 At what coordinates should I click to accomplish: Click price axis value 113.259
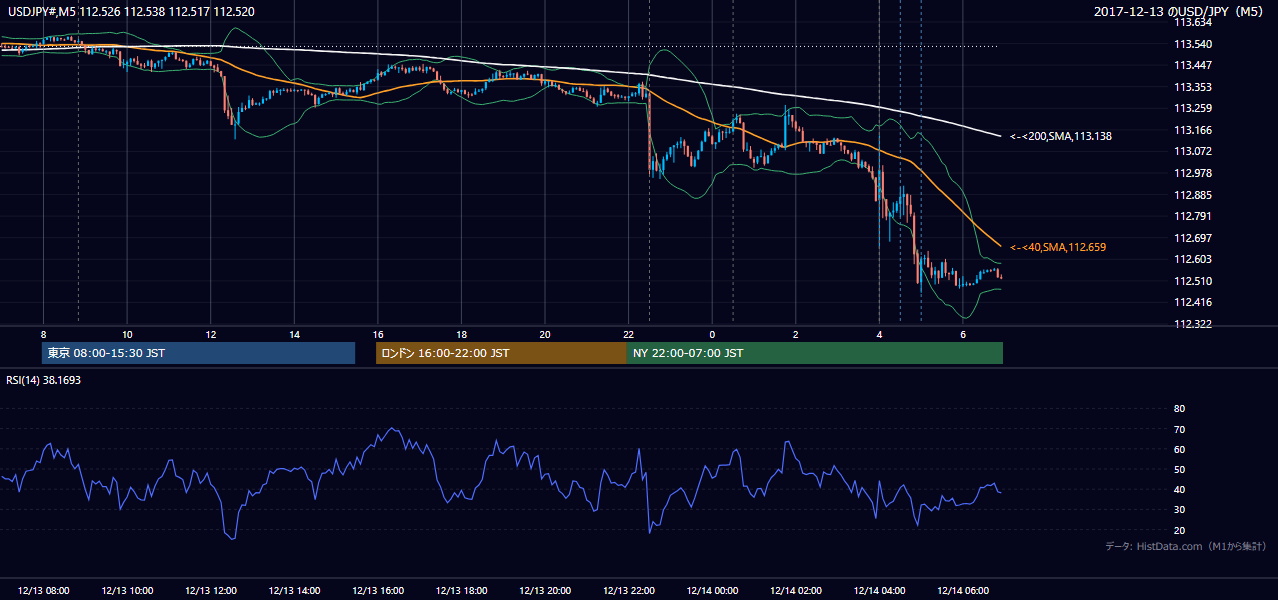(1191, 108)
